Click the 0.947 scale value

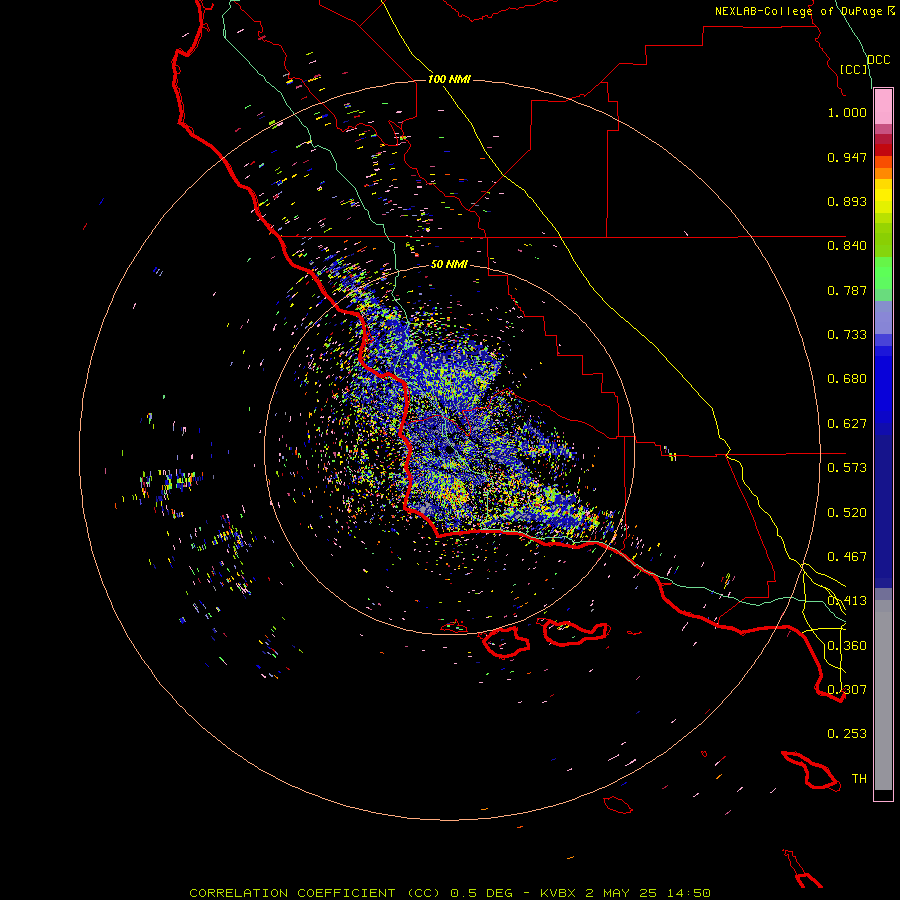pyautogui.click(x=847, y=157)
